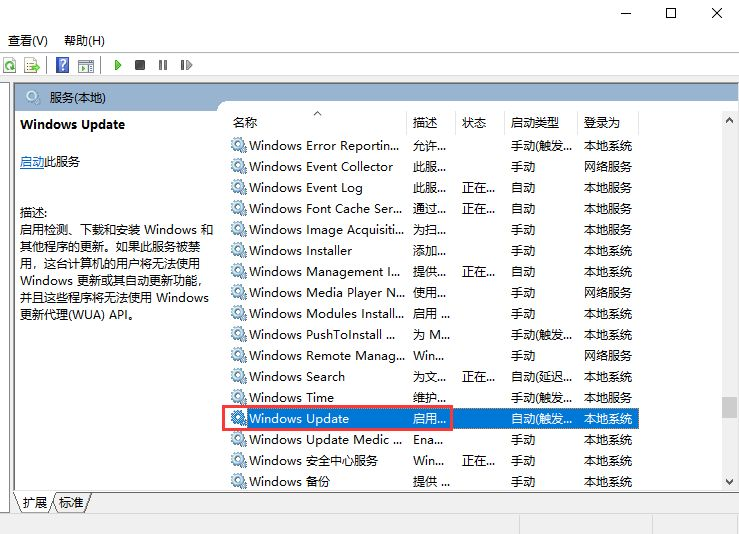This screenshot has height=534, width=739.
Task: Click the Export List toolbar icon
Action: pyautogui.click(x=32, y=65)
